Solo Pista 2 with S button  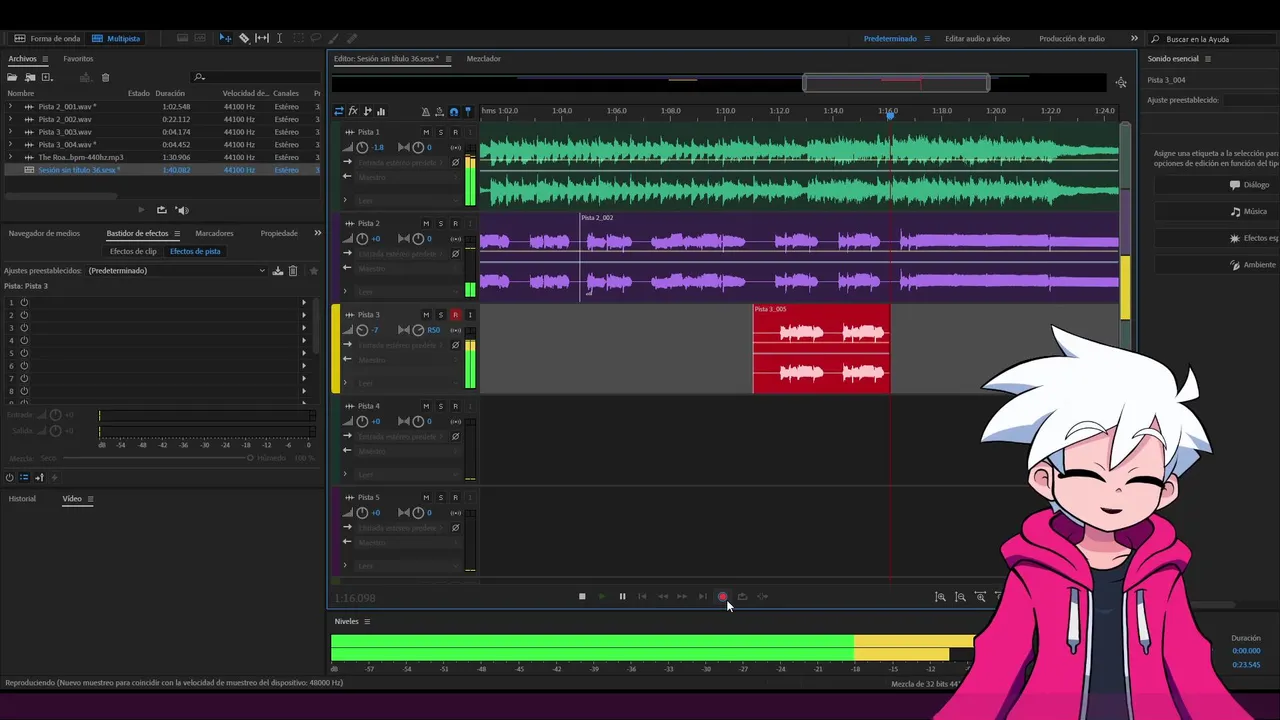coord(440,223)
